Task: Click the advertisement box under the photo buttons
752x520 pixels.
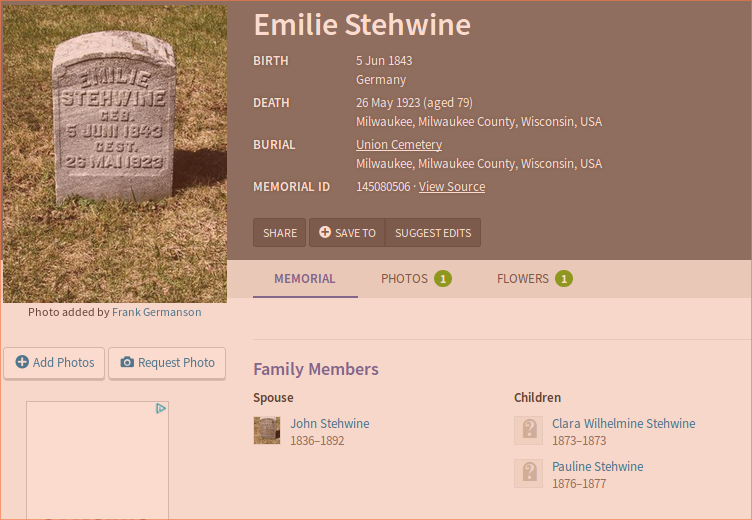Action: pyautogui.click(x=97, y=461)
